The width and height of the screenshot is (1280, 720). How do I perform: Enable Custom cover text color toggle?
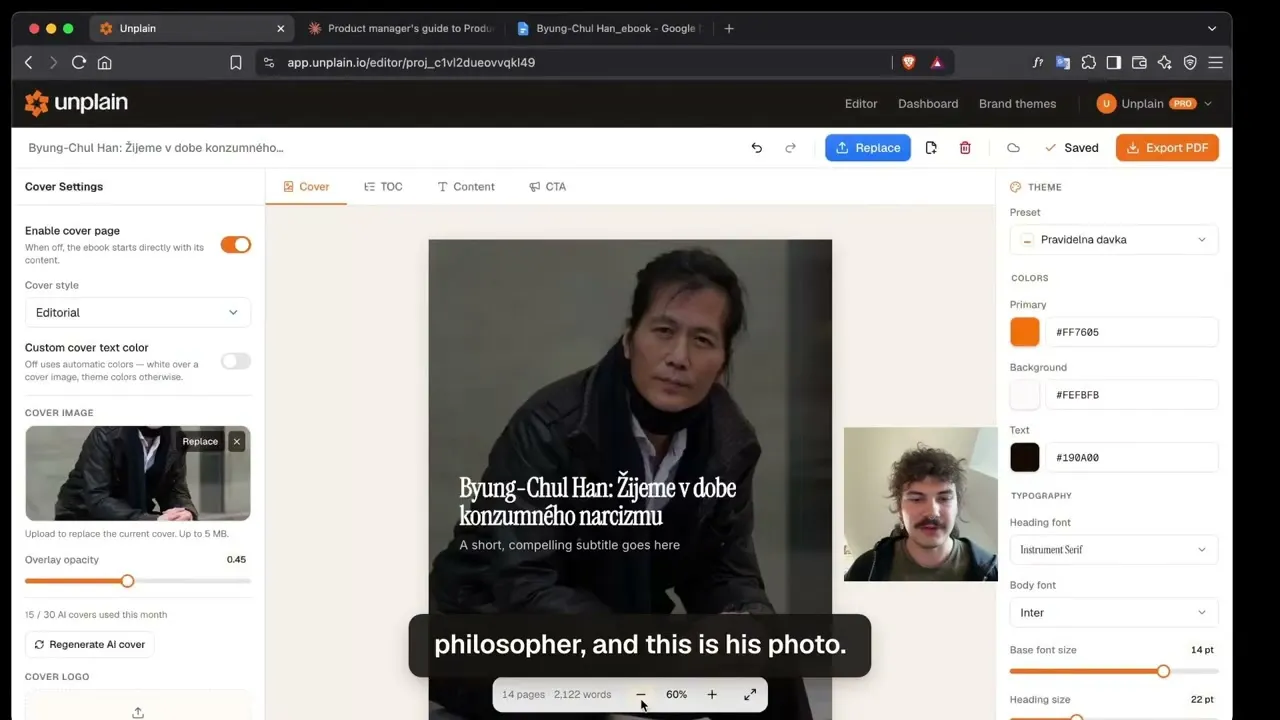point(236,361)
